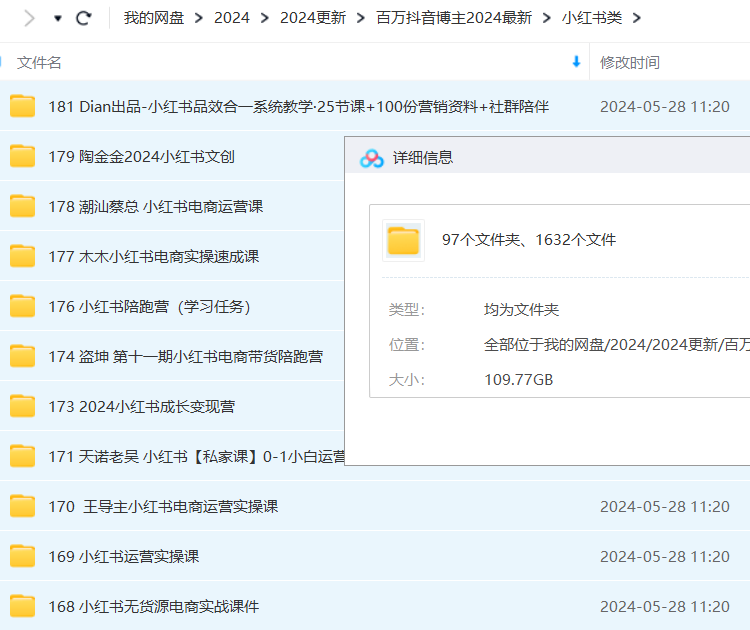Select folder icon of 176 小红书陪跑营

click(23, 306)
